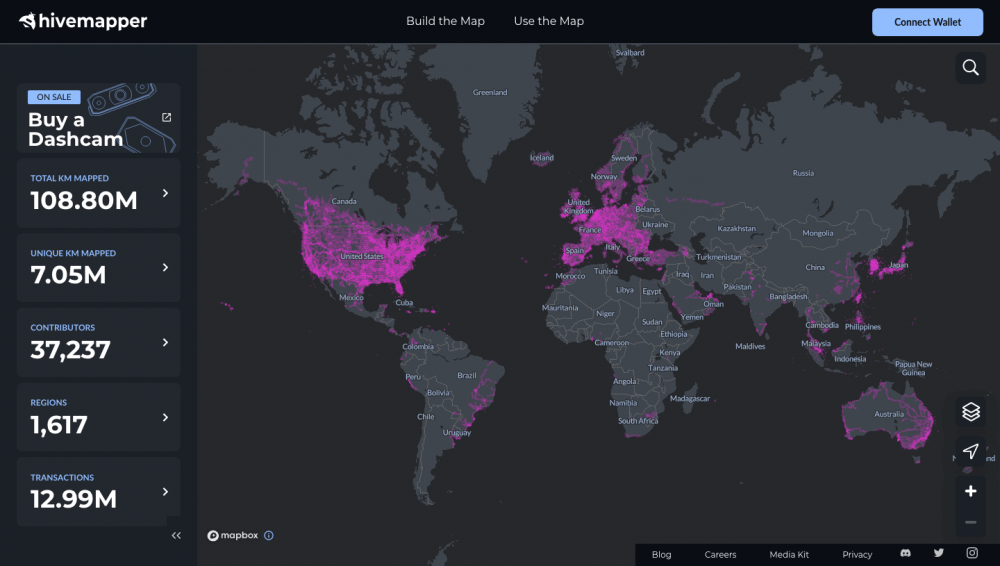Click the Australia map label
The width and height of the screenshot is (1000, 566).
(889, 414)
